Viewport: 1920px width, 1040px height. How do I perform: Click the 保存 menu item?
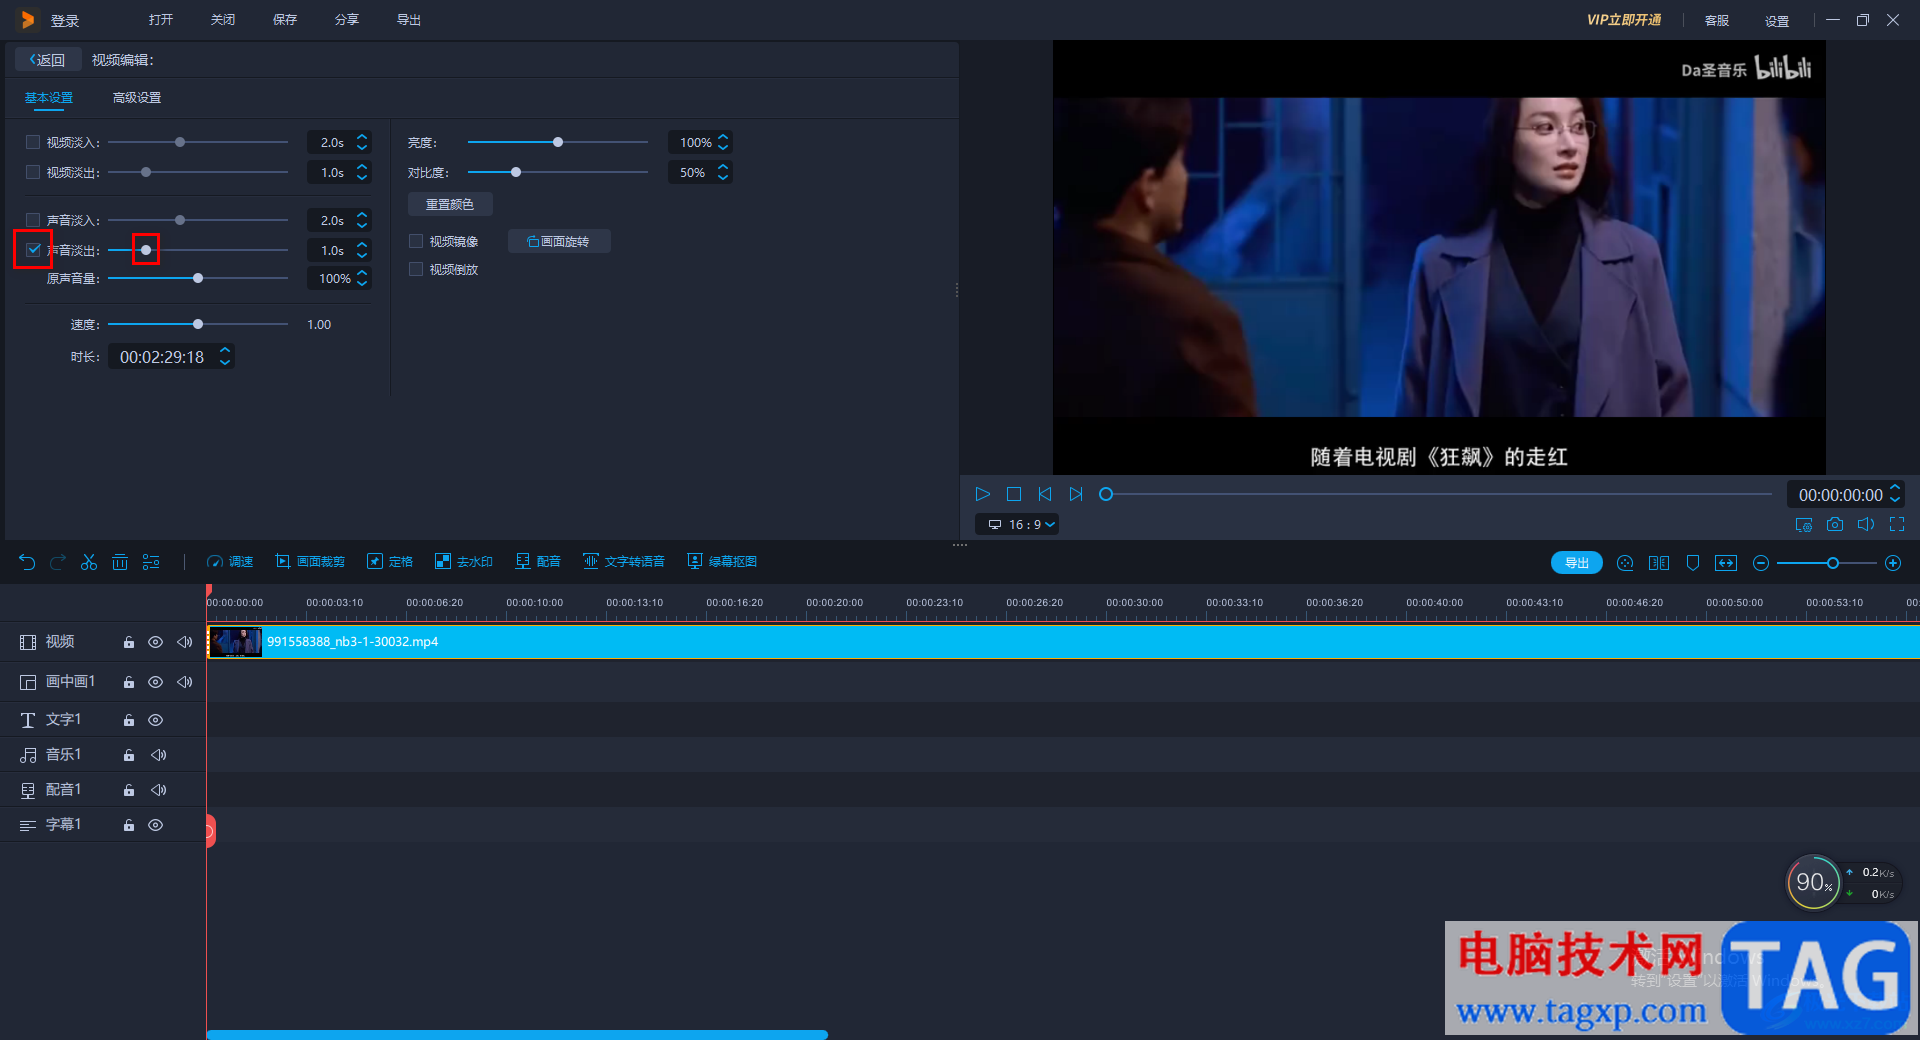(285, 20)
